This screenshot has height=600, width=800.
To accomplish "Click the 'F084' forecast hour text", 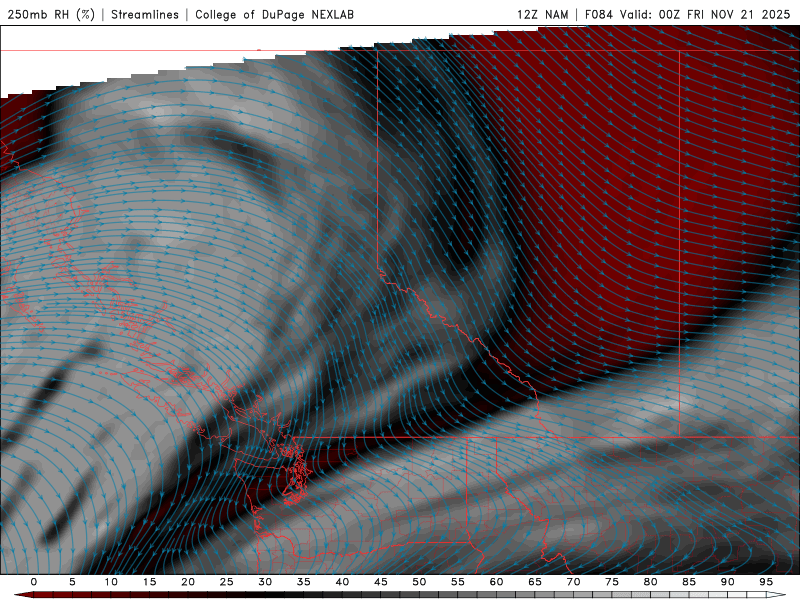I will (x=598, y=15).
